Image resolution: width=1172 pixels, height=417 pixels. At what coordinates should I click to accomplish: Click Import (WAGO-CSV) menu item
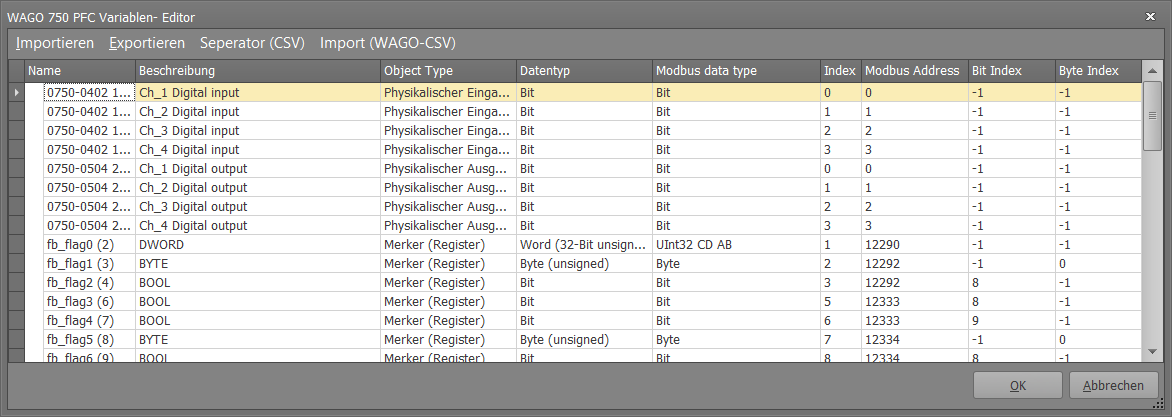click(388, 43)
